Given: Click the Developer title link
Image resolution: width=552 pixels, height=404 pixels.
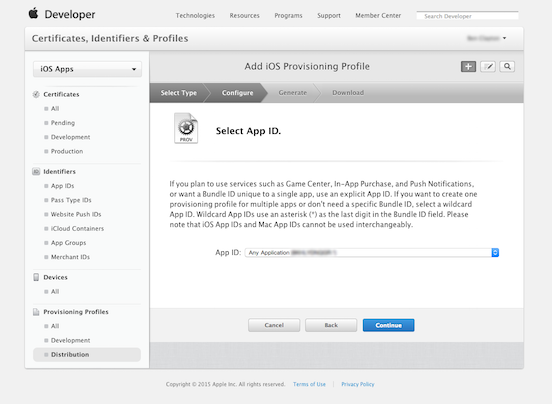Looking at the screenshot, I should tap(70, 14).
